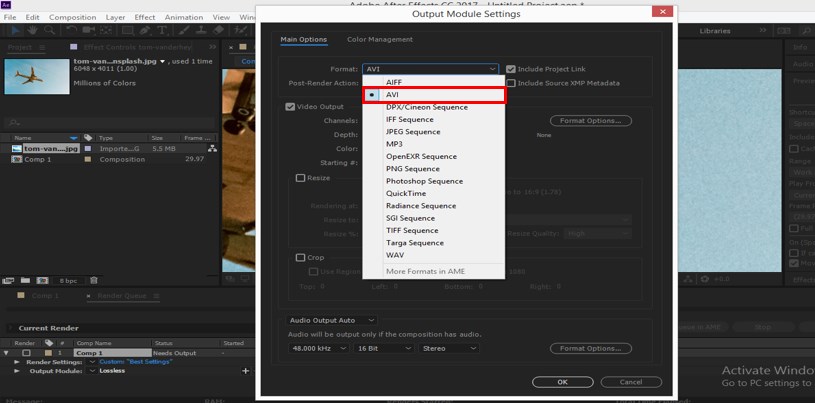Select the Comp 1 item in Project panel

click(x=38, y=160)
